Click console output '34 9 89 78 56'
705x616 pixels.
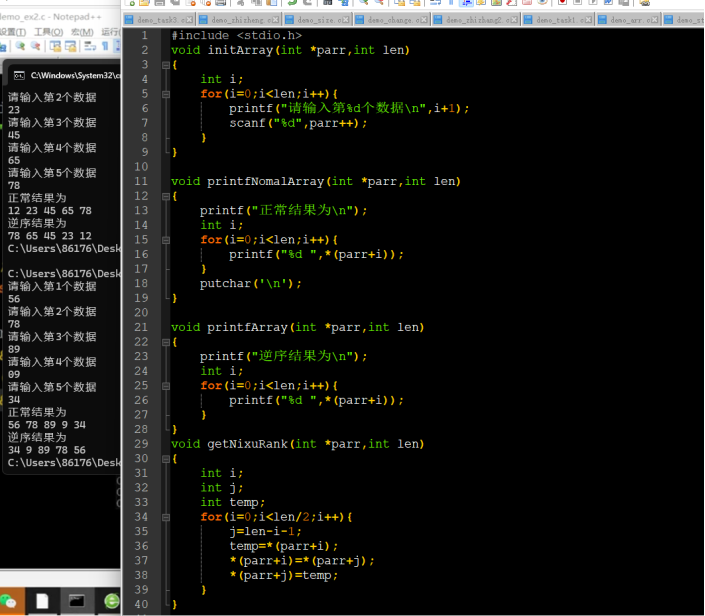47,450
